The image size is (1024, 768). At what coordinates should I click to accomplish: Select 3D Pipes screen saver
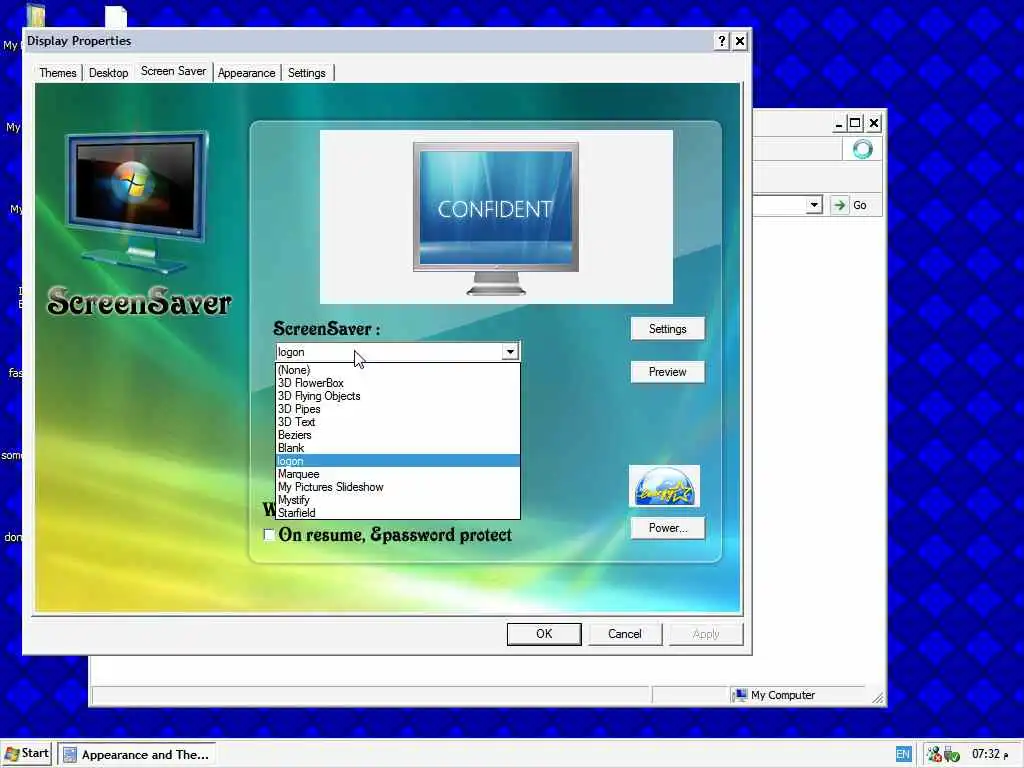pyautogui.click(x=398, y=409)
